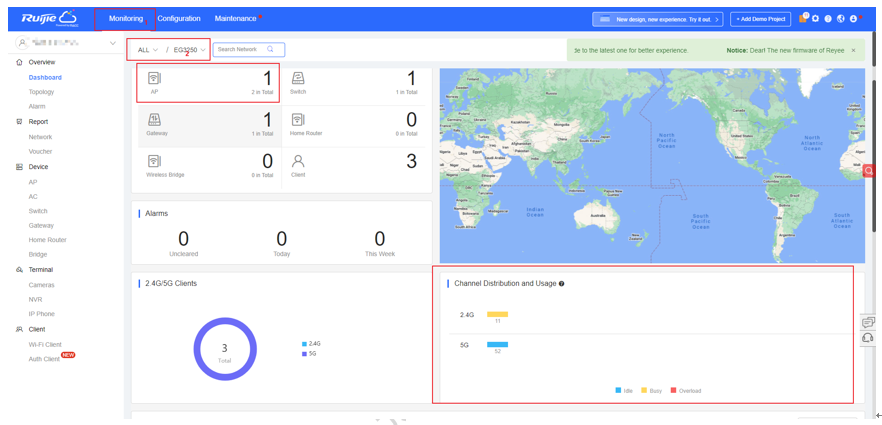Open the user account icon in top bar
This screenshot has width=882, height=425.
click(853, 19)
